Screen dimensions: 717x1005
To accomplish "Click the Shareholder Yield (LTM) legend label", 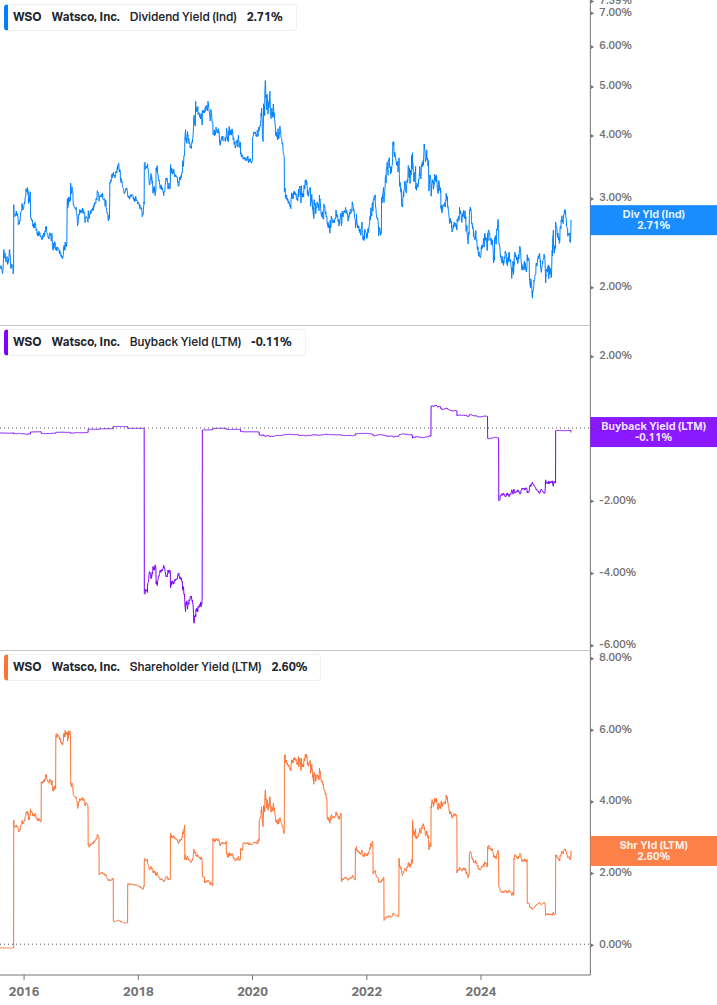I will tap(195, 667).
